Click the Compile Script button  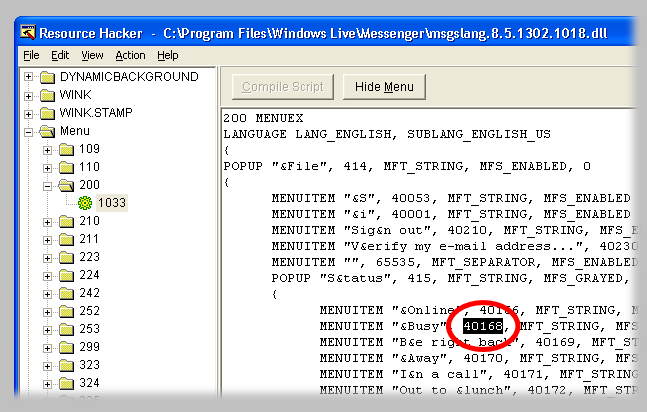pyautogui.click(x=283, y=87)
